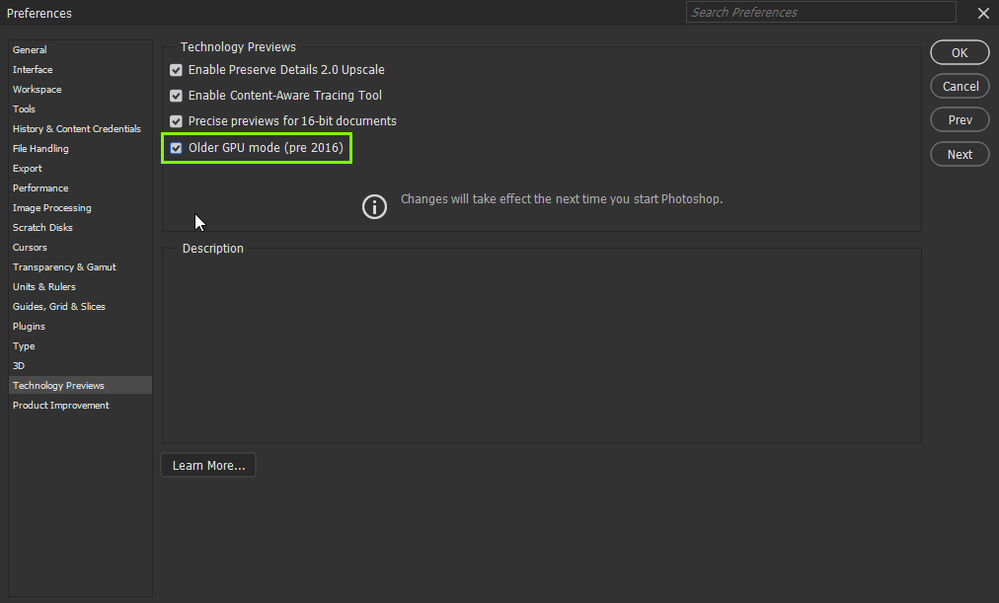Disable Older GPU mode (pre 2016)
999x603 pixels.
pos(175,147)
